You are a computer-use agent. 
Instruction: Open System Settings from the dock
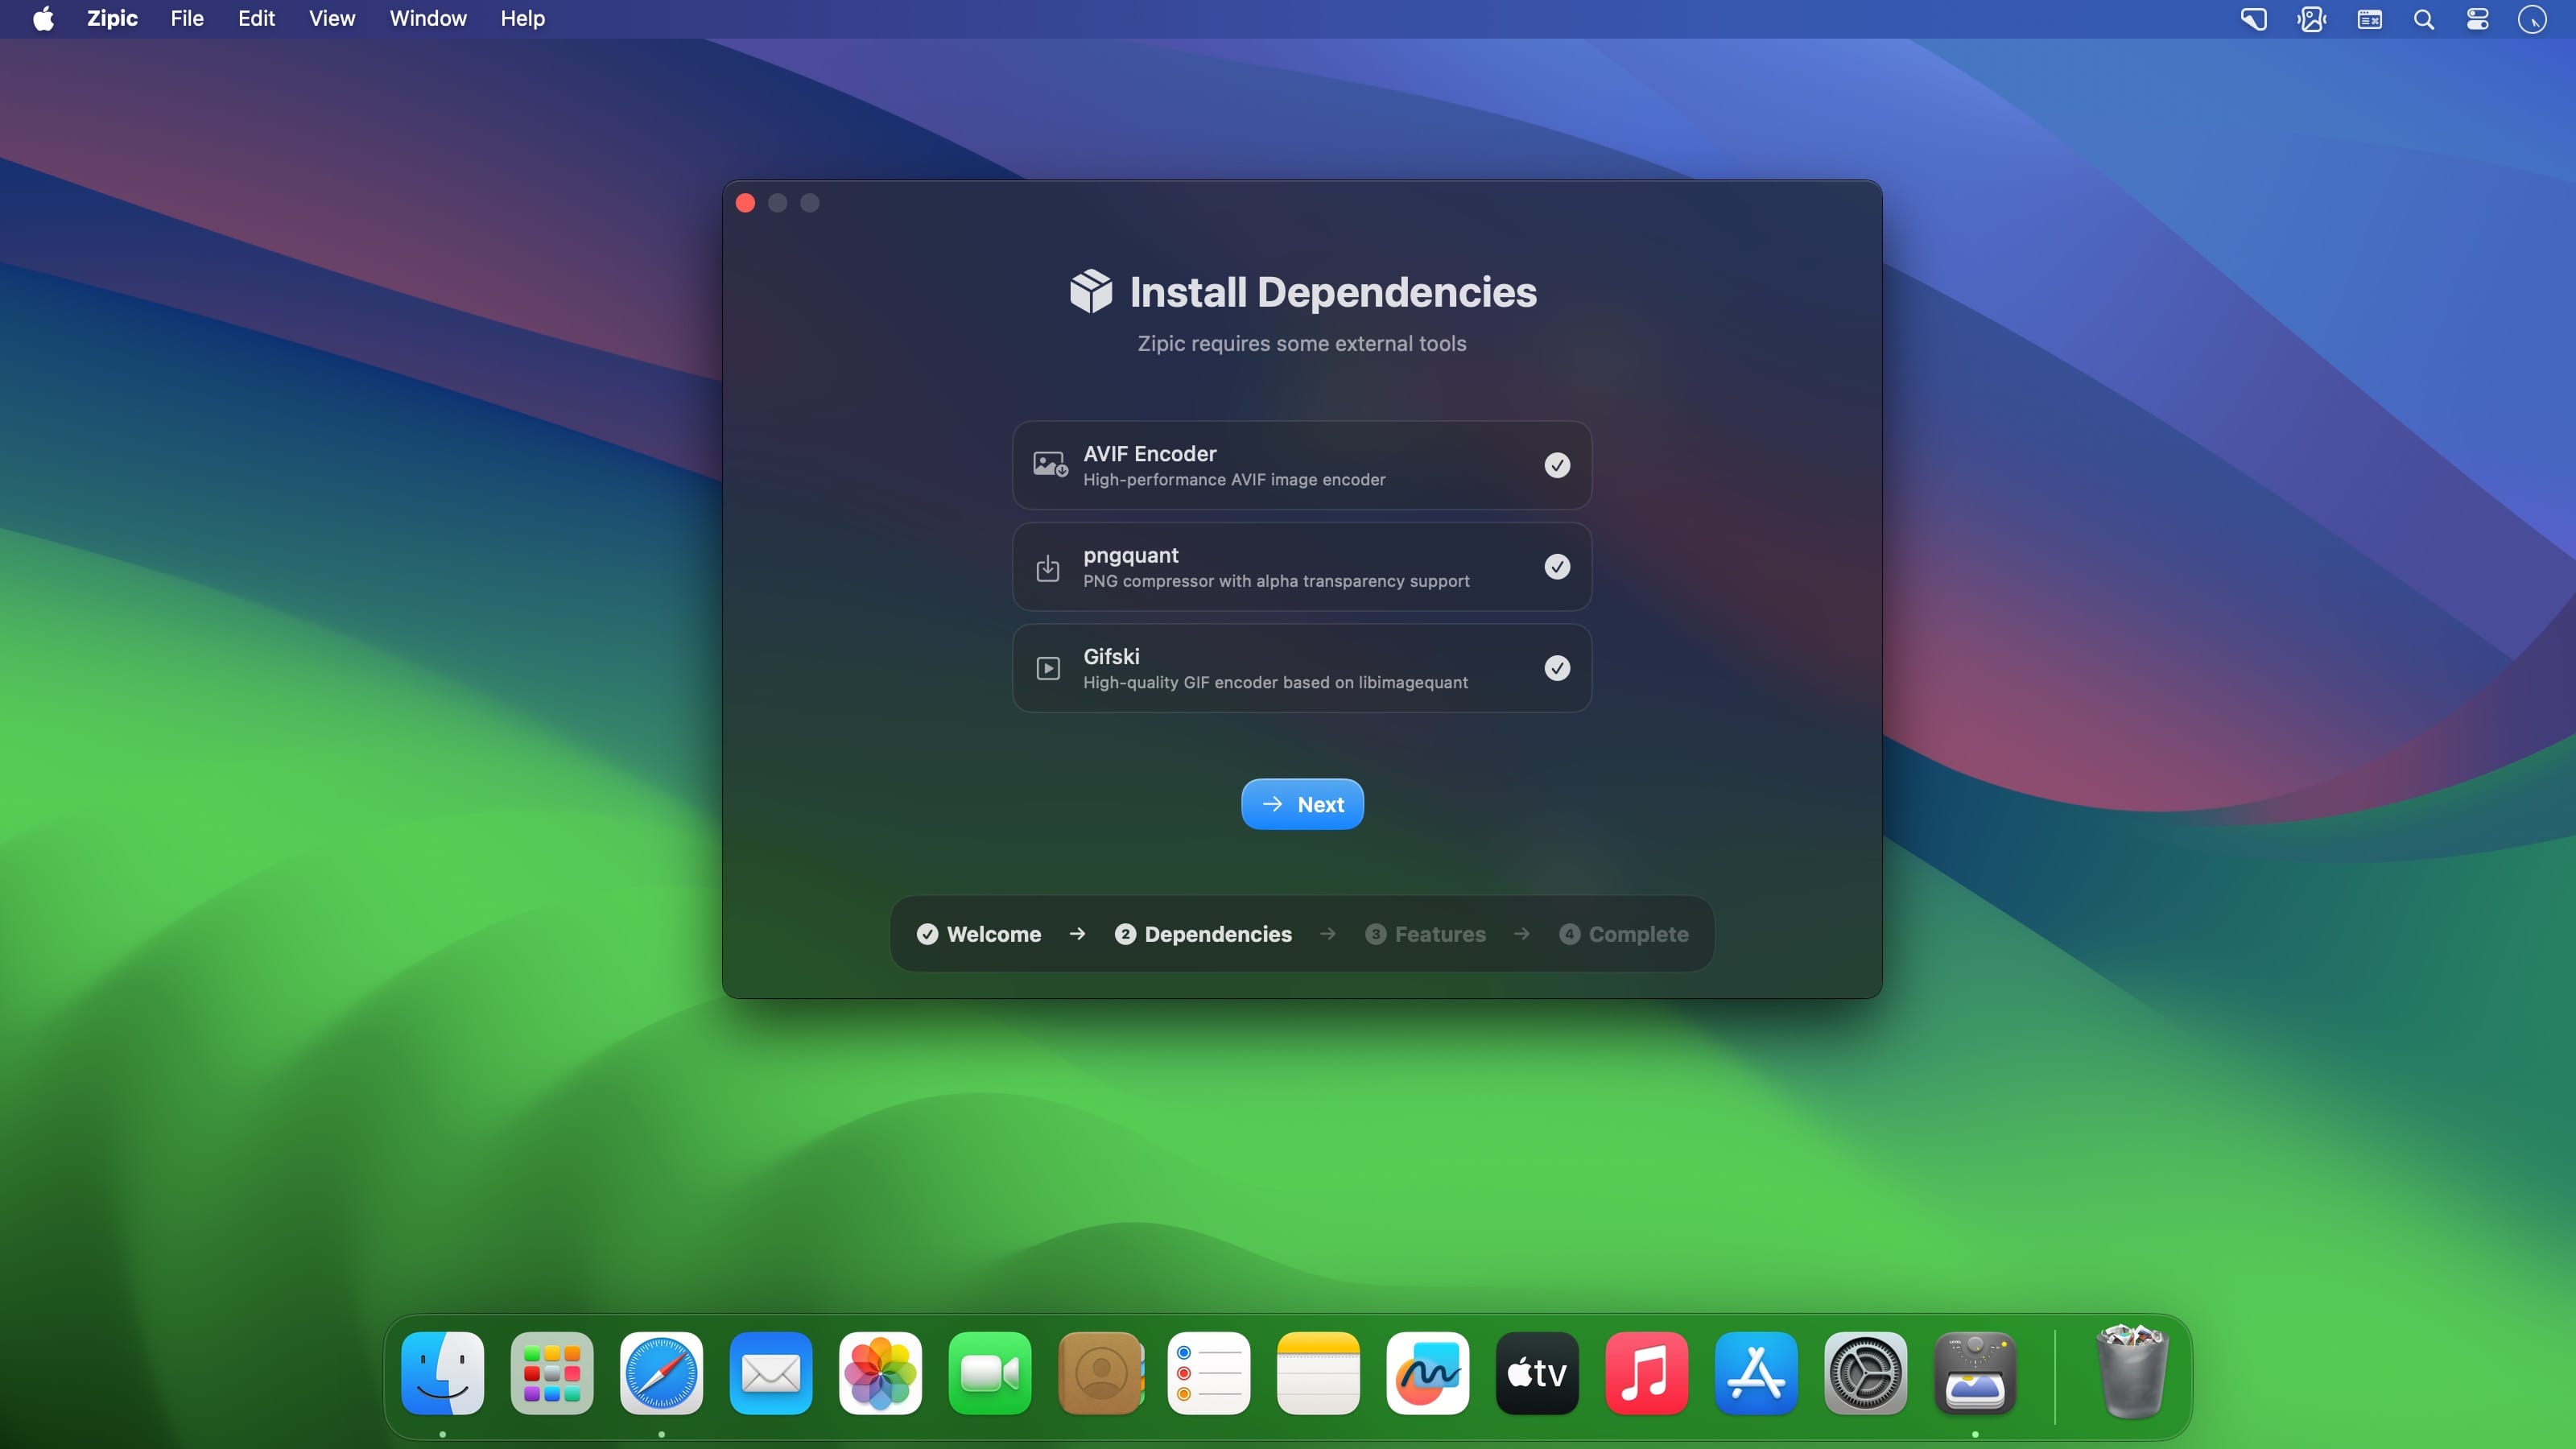coord(1864,1373)
